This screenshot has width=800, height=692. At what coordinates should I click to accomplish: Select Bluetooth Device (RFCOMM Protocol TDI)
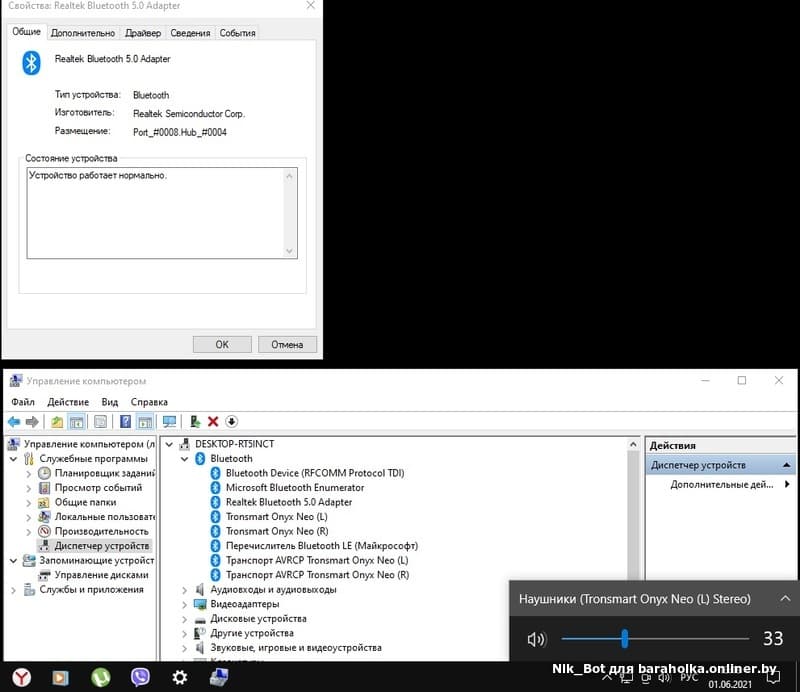click(315, 473)
